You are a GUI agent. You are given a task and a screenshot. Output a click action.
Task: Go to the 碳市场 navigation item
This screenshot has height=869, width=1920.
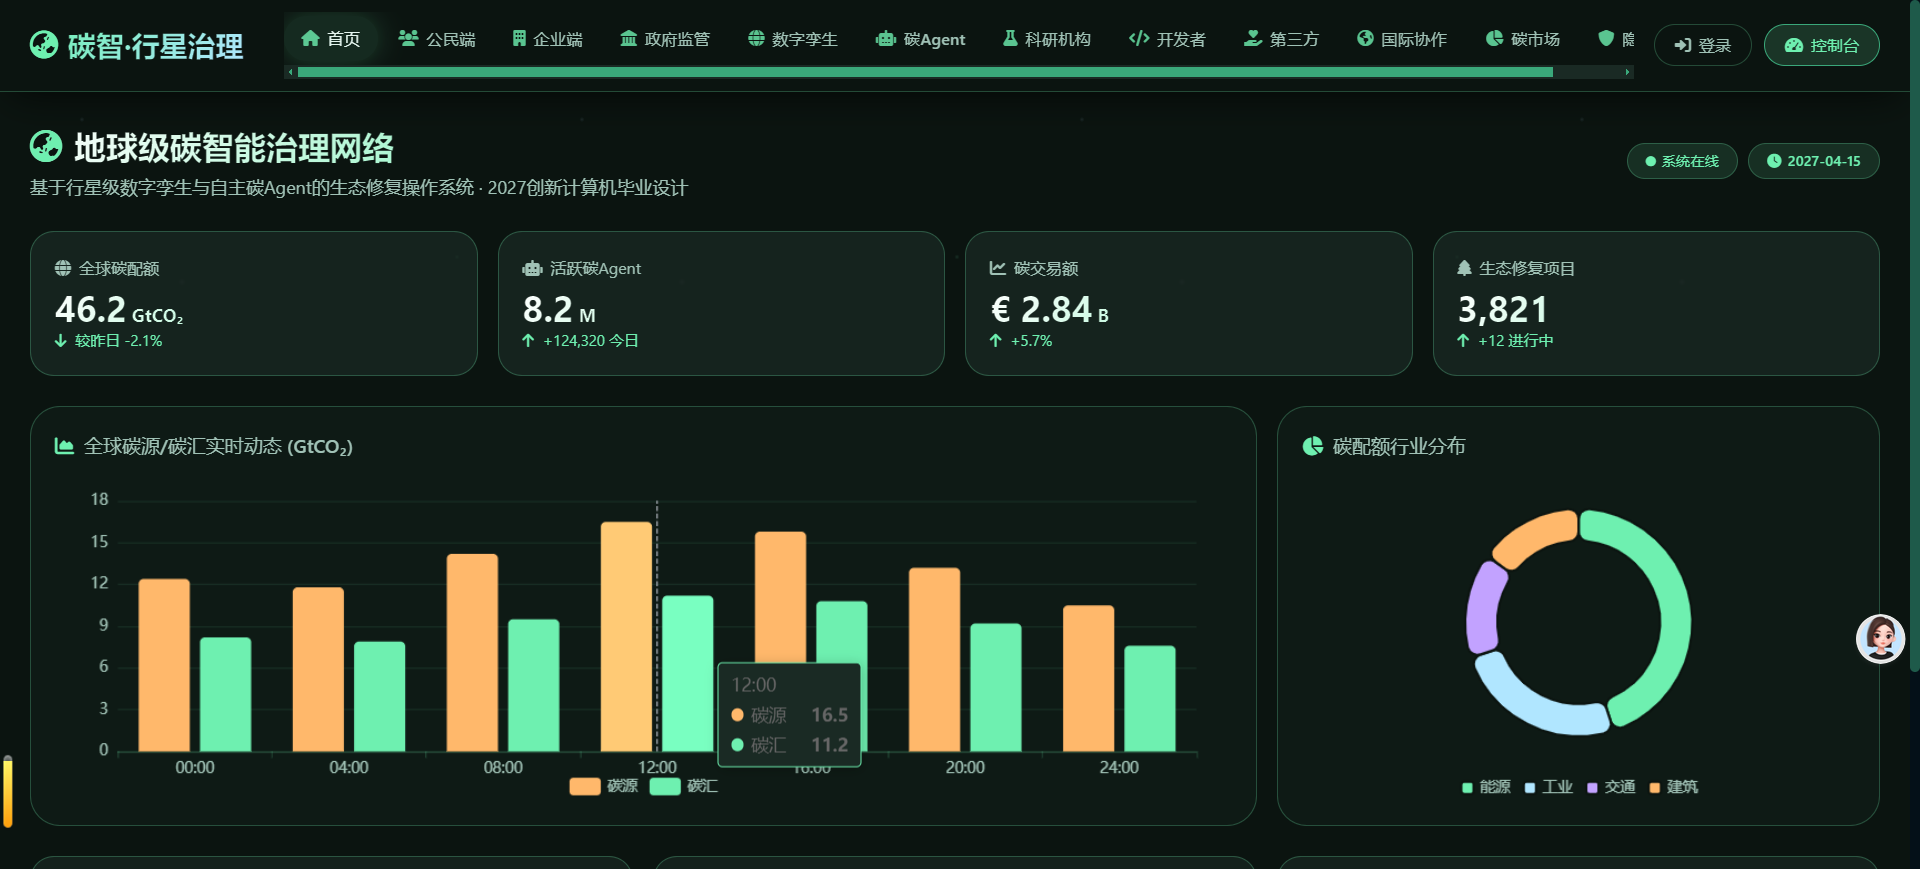click(x=1523, y=39)
